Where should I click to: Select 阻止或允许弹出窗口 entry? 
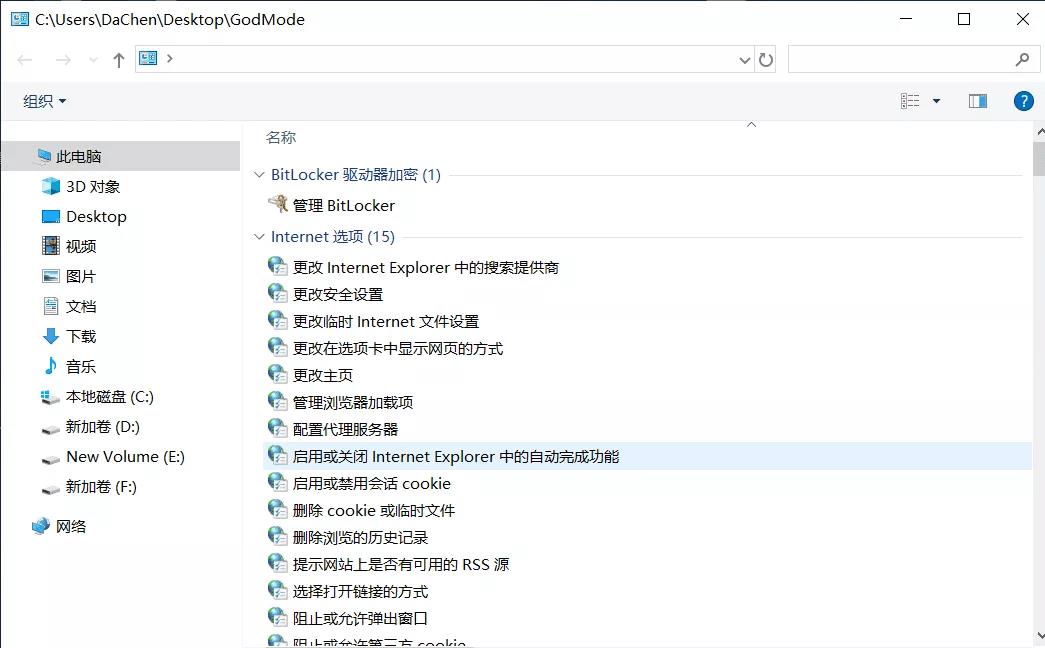click(360, 619)
